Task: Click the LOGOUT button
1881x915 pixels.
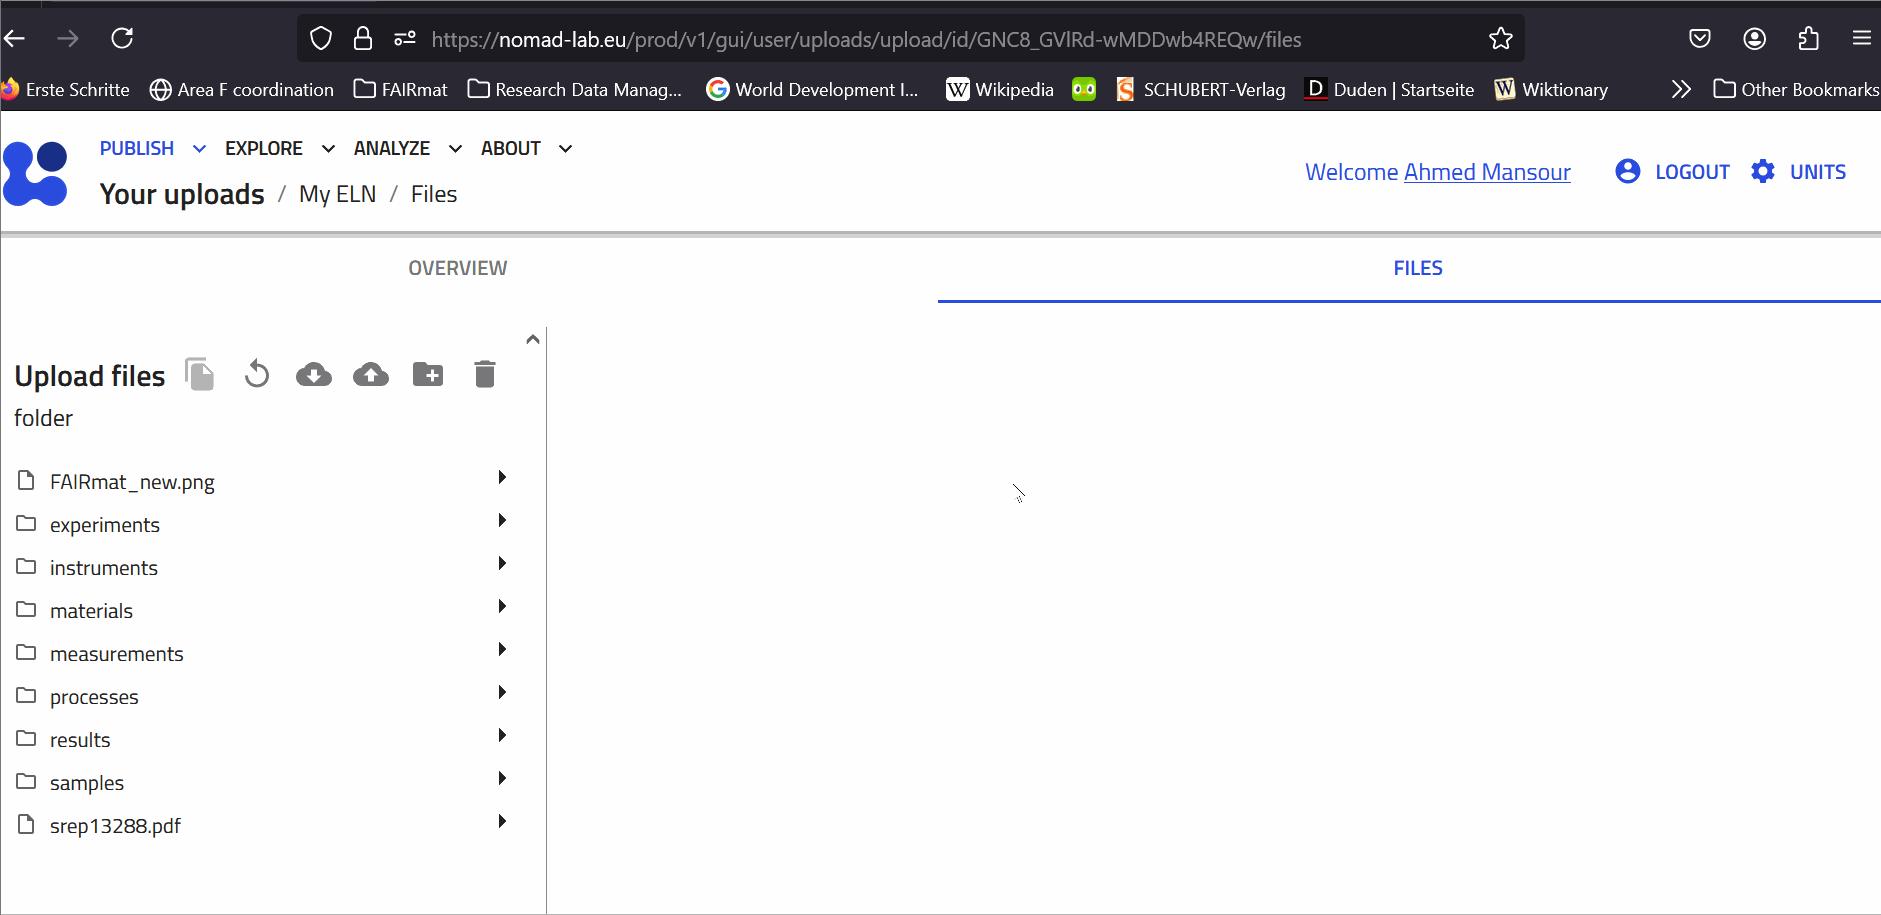Action: pyautogui.click(x=1673, y=172)
